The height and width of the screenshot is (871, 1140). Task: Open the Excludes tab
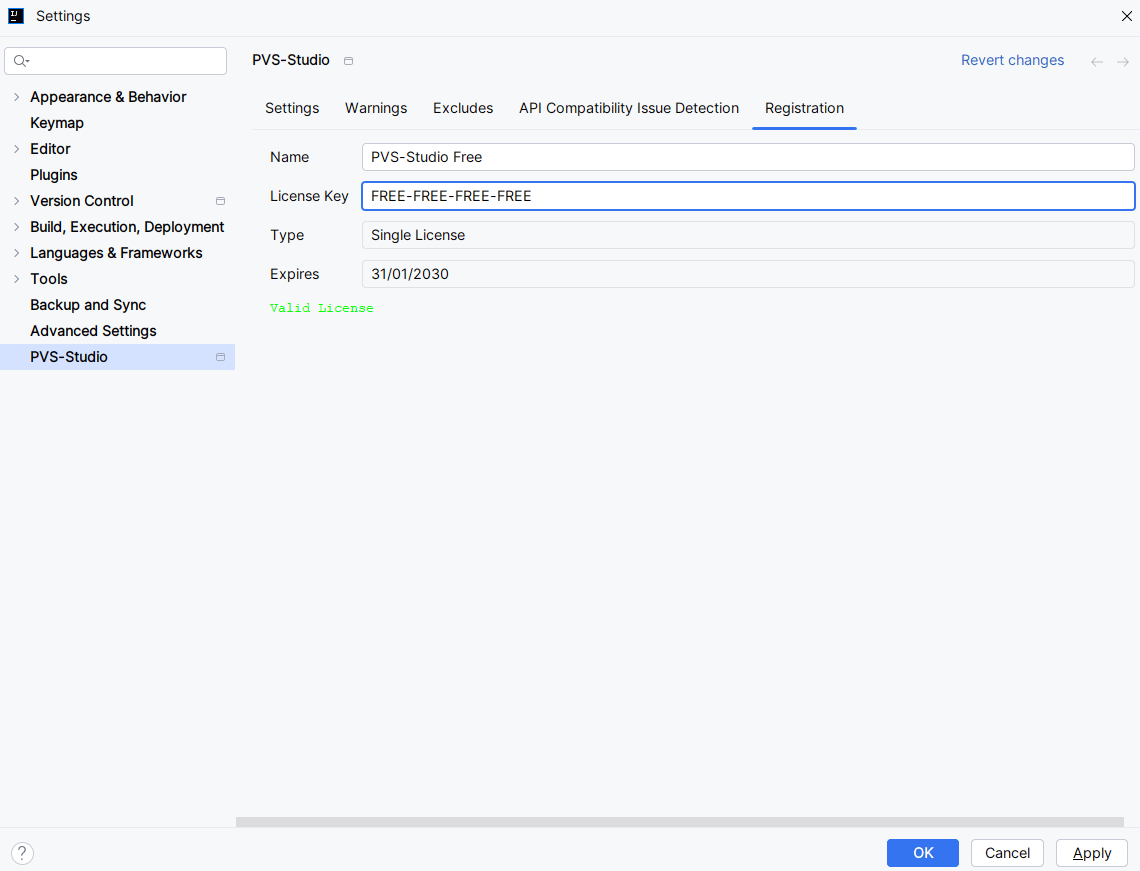tap(463, 108)
